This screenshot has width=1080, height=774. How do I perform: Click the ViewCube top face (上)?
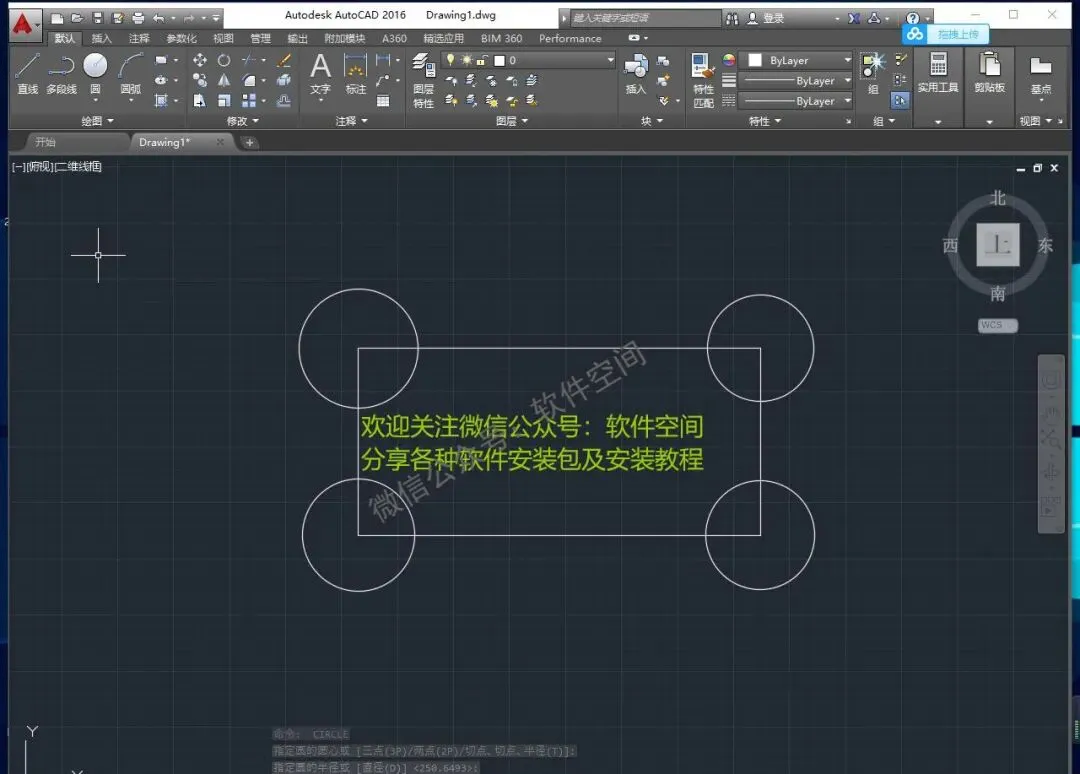pos(997,244)
